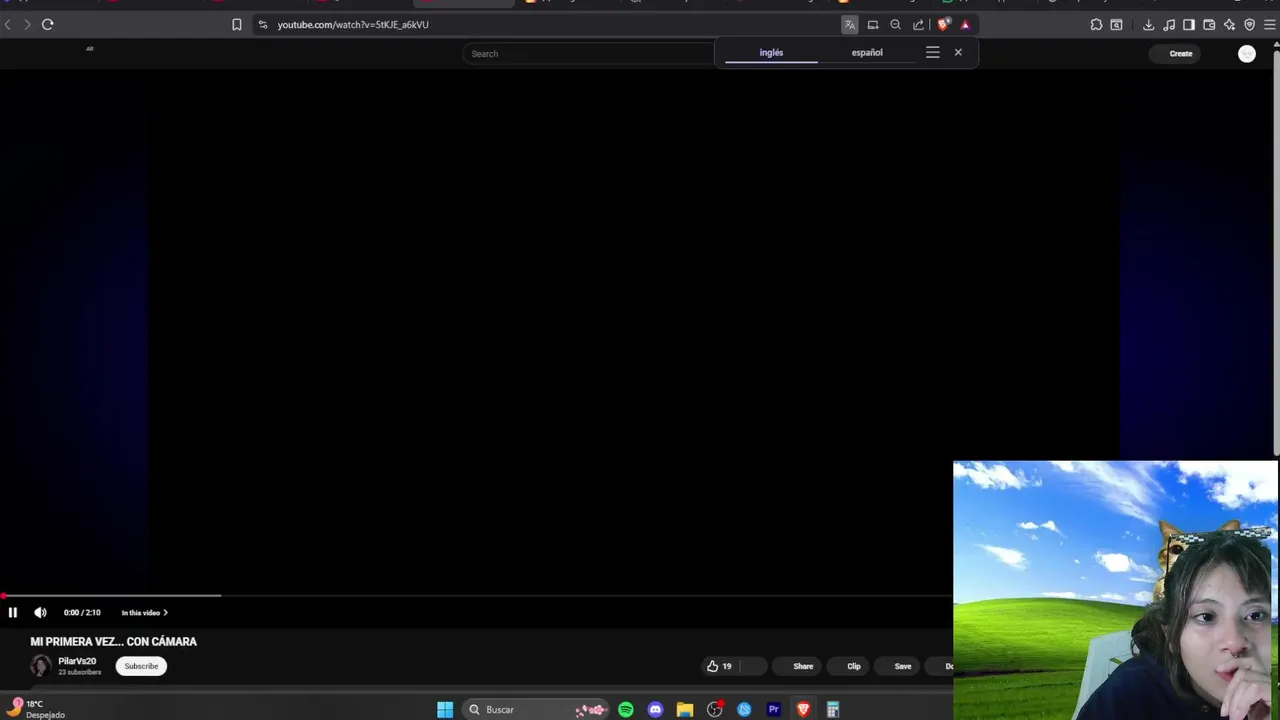Click the address bar URL

353,24
